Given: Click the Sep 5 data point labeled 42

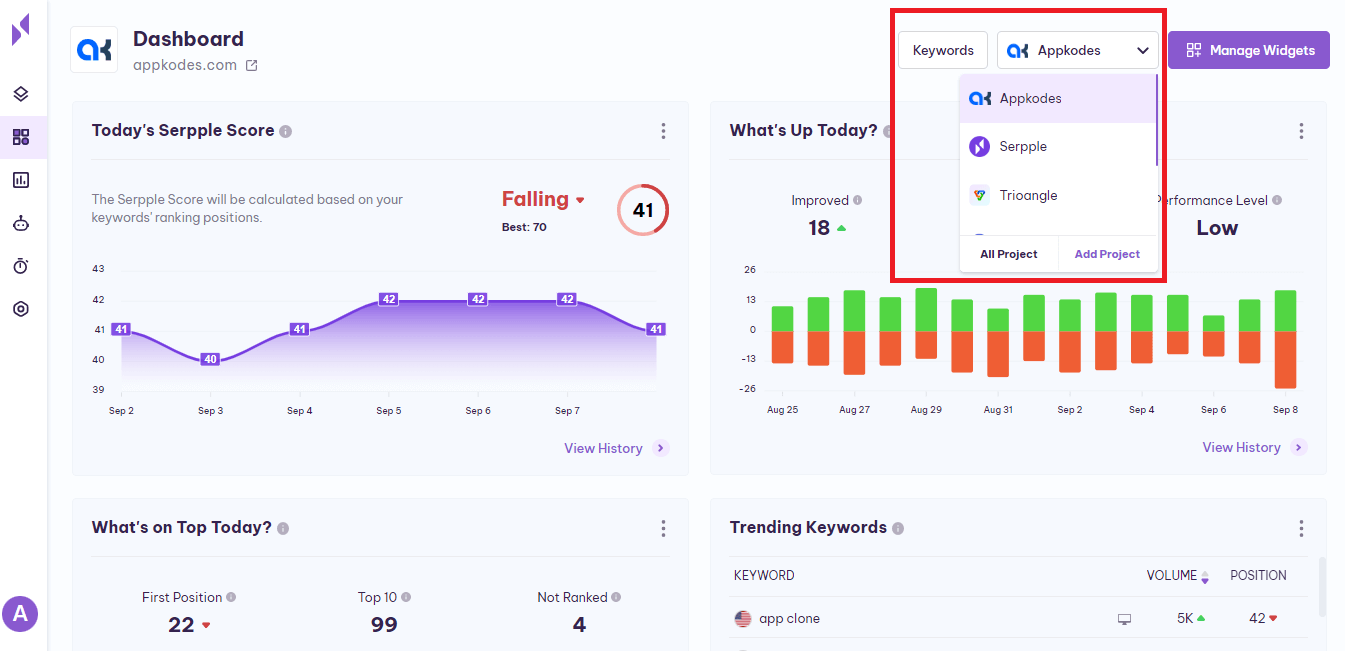Looking at the screenshot, I should pyautogui.click(x=389, y=299).
